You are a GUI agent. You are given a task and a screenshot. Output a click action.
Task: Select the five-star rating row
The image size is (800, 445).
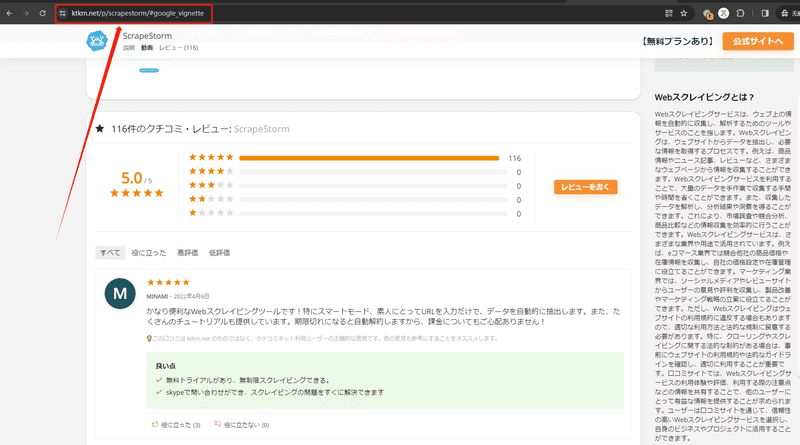(355, 158)
